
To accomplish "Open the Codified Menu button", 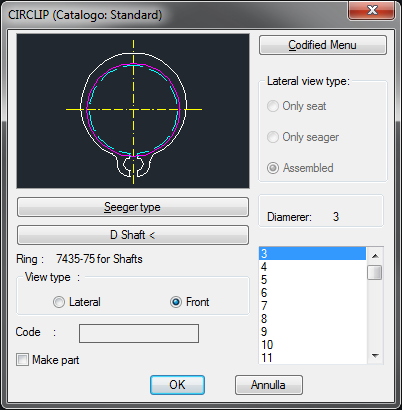I will point(323,45).
